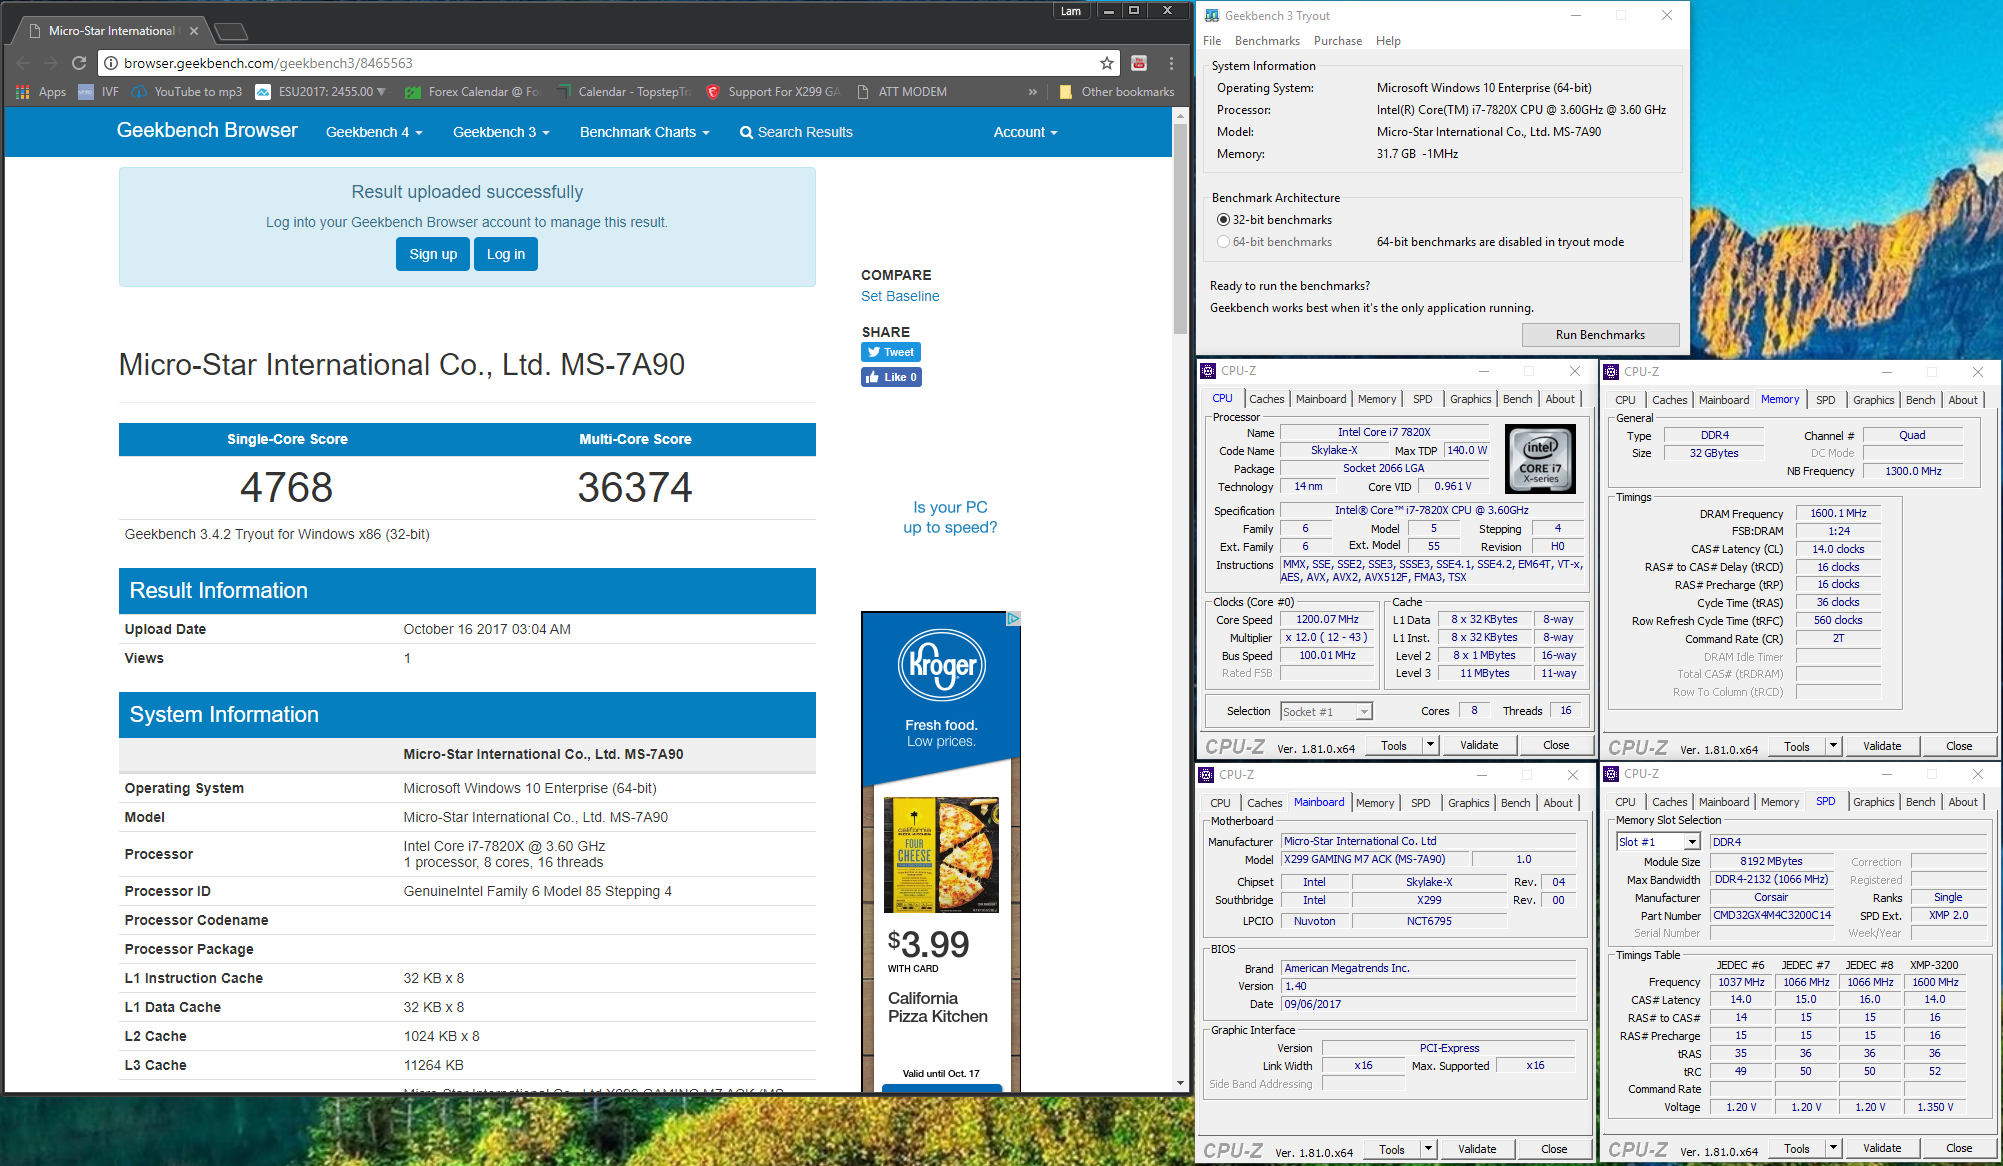
Task: Open the Benchmarks menu in Geekbench 3
Action: coord(1267,41)
